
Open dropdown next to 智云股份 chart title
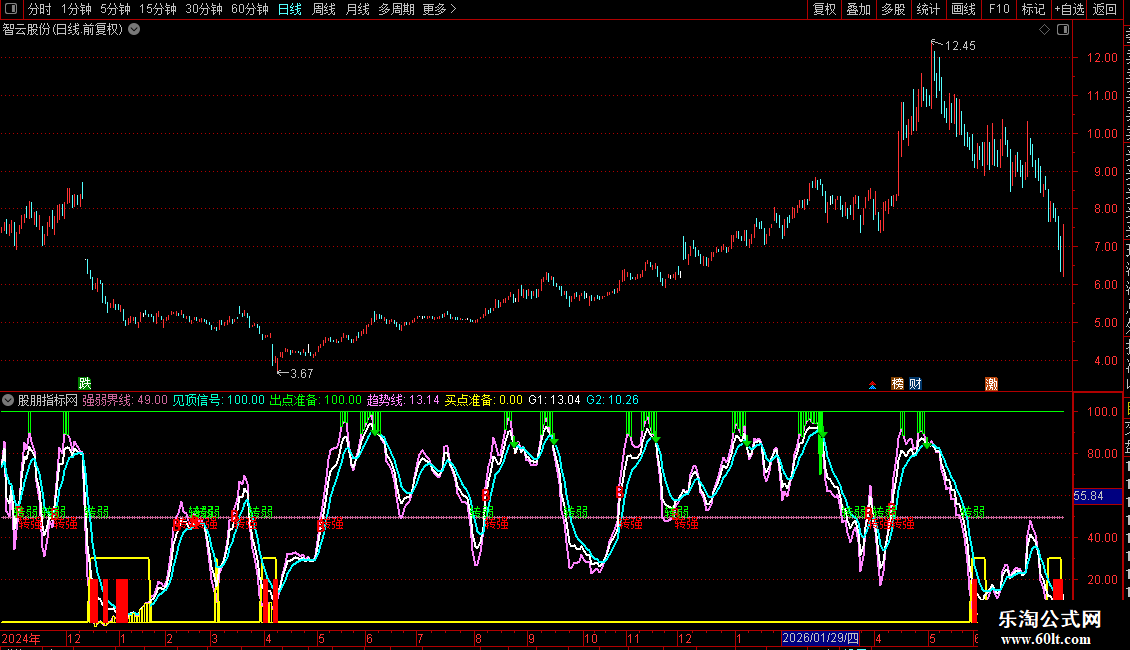pos(134,30)
